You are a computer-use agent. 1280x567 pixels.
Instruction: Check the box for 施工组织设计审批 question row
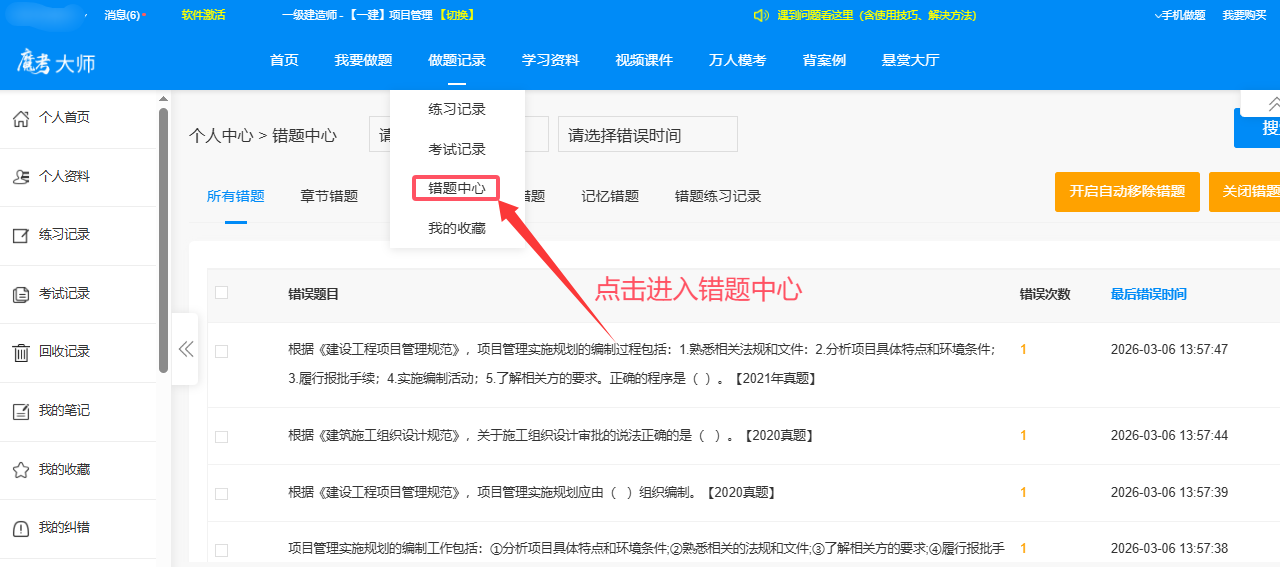click(221, 437)
